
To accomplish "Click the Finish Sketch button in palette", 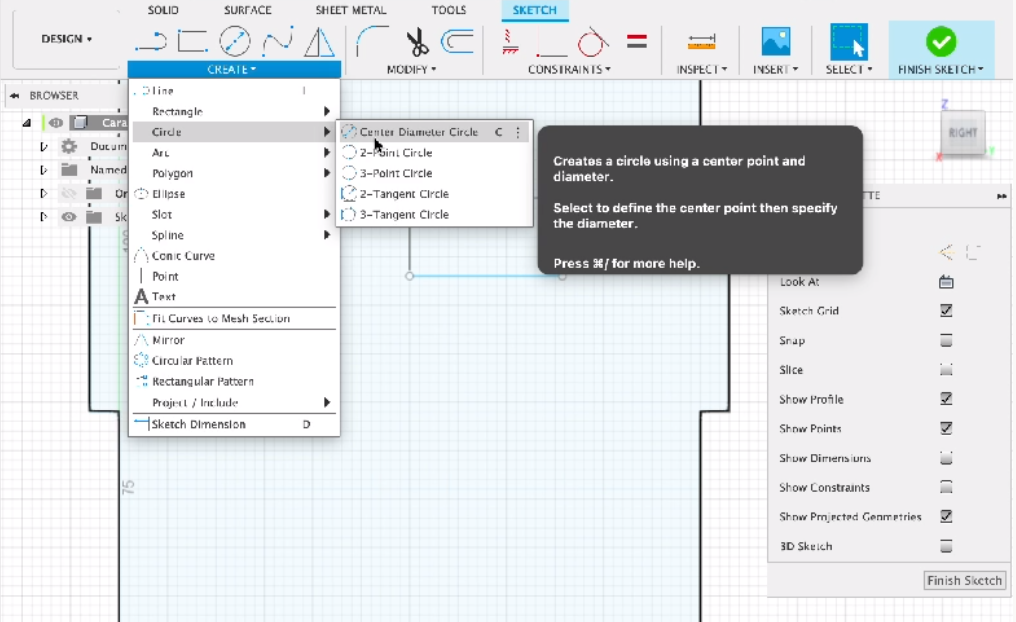I will (x=964, y=581).
